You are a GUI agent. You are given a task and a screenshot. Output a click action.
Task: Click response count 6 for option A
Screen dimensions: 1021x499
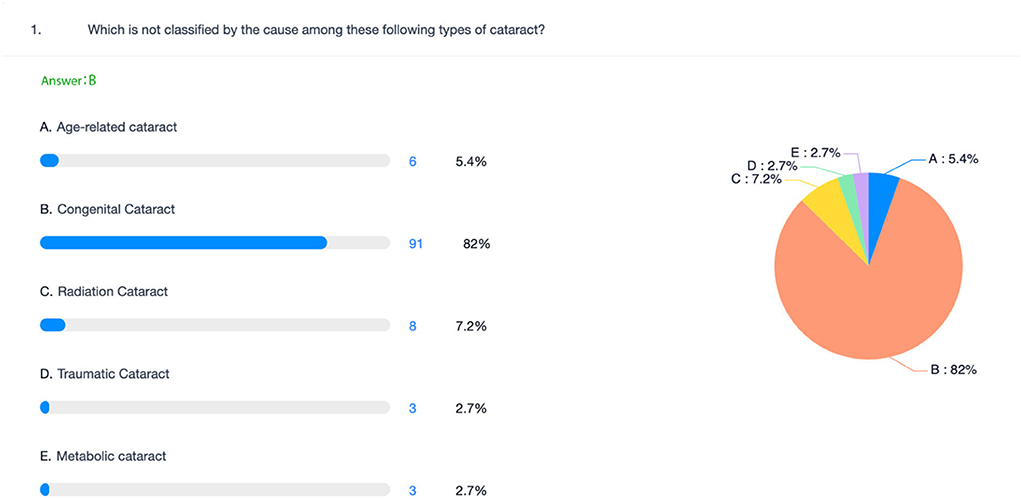tap(412, 162)
